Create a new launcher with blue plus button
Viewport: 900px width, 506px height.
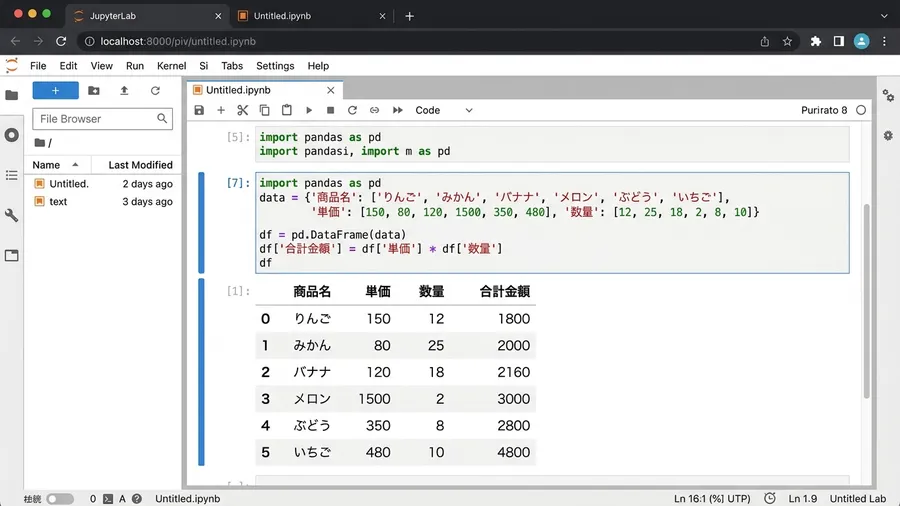pos(56,91)
